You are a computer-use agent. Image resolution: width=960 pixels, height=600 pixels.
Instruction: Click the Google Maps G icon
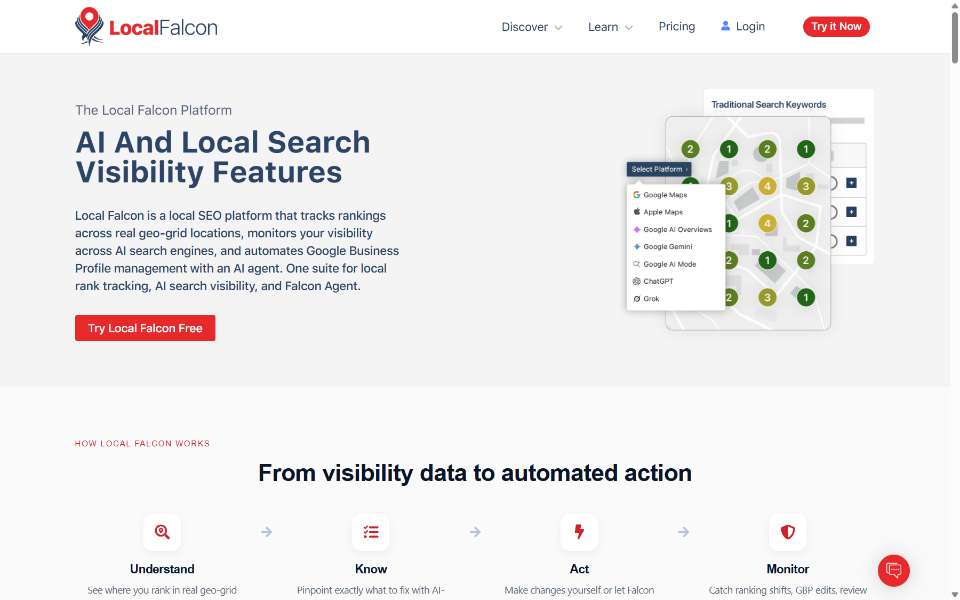(x=636, y=195)
